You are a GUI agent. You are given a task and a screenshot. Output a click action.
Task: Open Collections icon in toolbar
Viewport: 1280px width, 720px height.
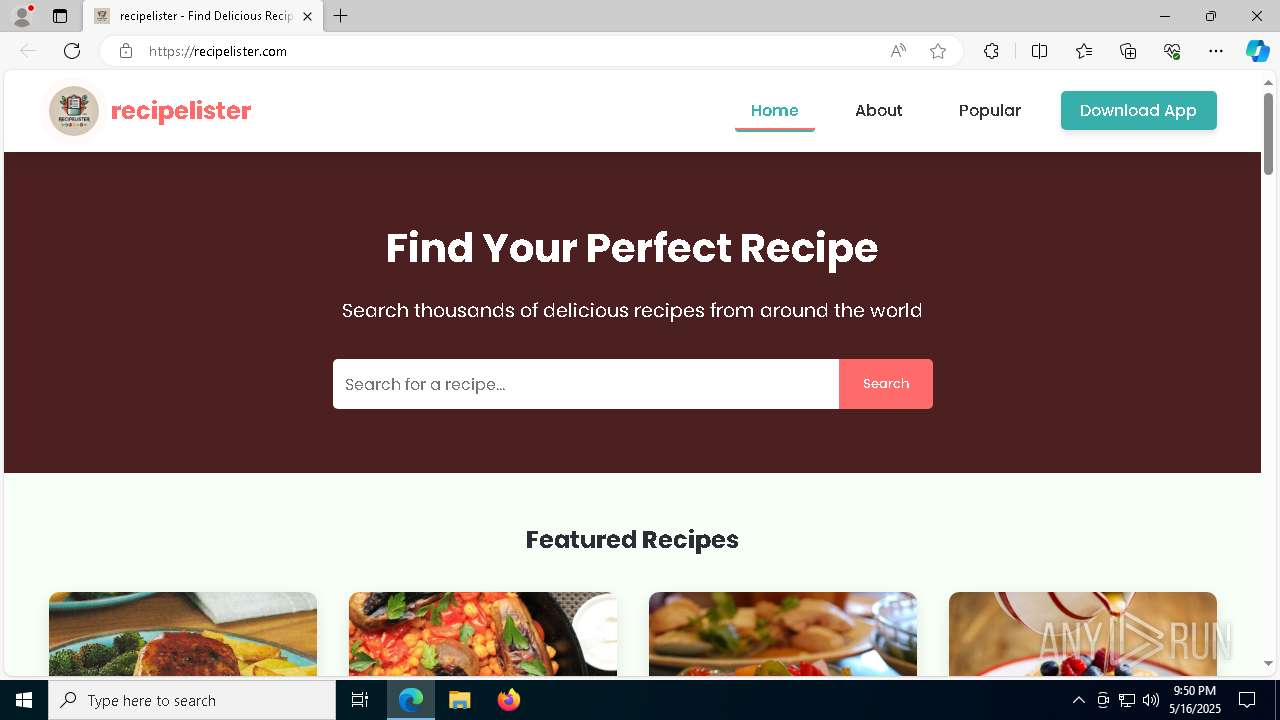(x=1128, y=51)
